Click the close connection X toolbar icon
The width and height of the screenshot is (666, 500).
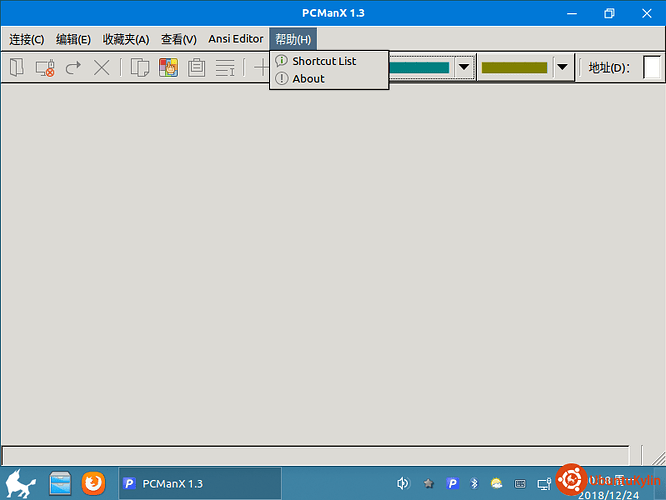(x=102, y=68)
